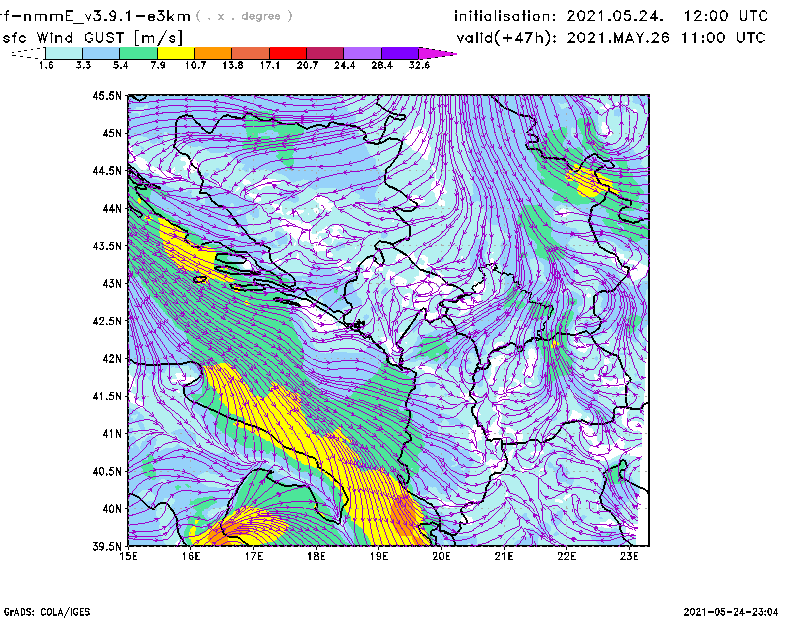Click the 19E longitude axis label
This screenshot has width=800, height=618.
(x=378, y=556)
